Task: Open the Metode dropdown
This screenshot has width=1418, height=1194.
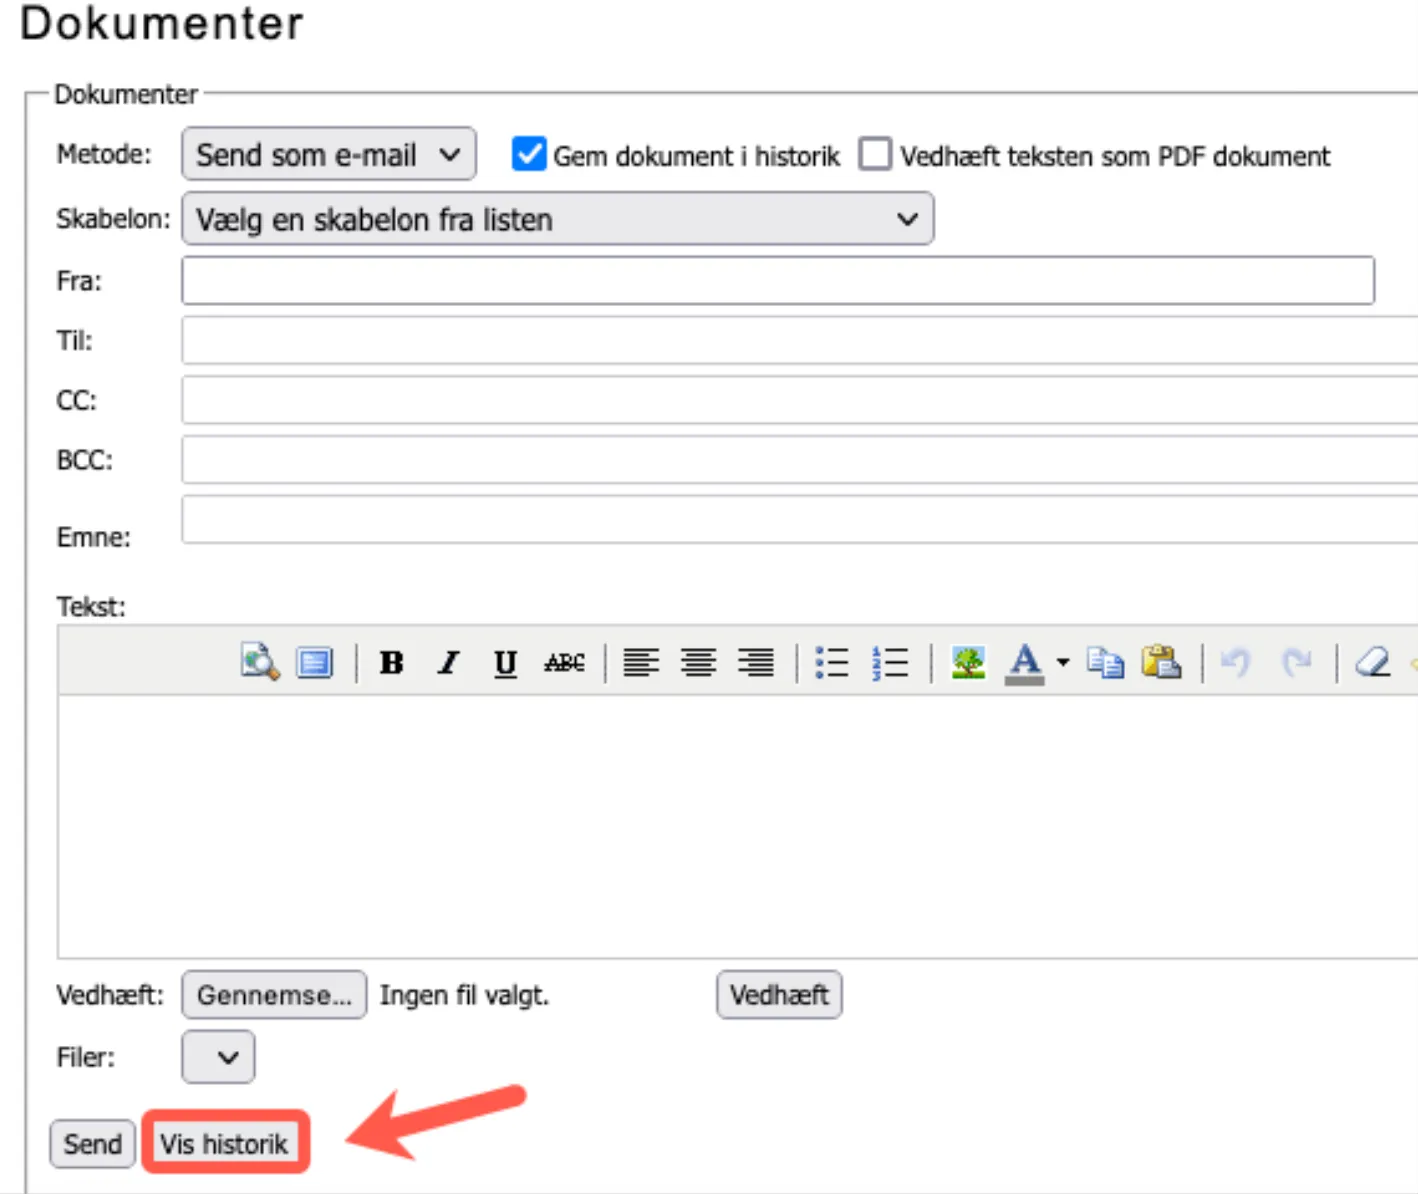Action: [x=328, y=154]
